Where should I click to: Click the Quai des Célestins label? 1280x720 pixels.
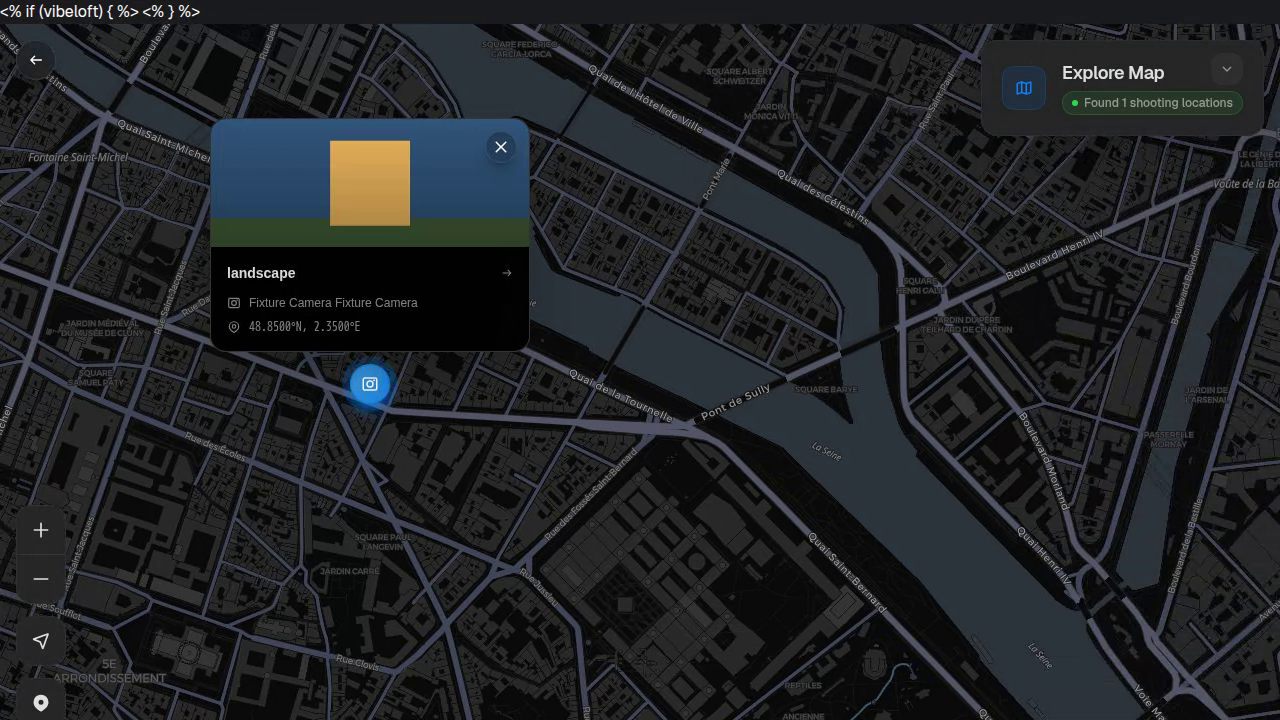(823, 196)
